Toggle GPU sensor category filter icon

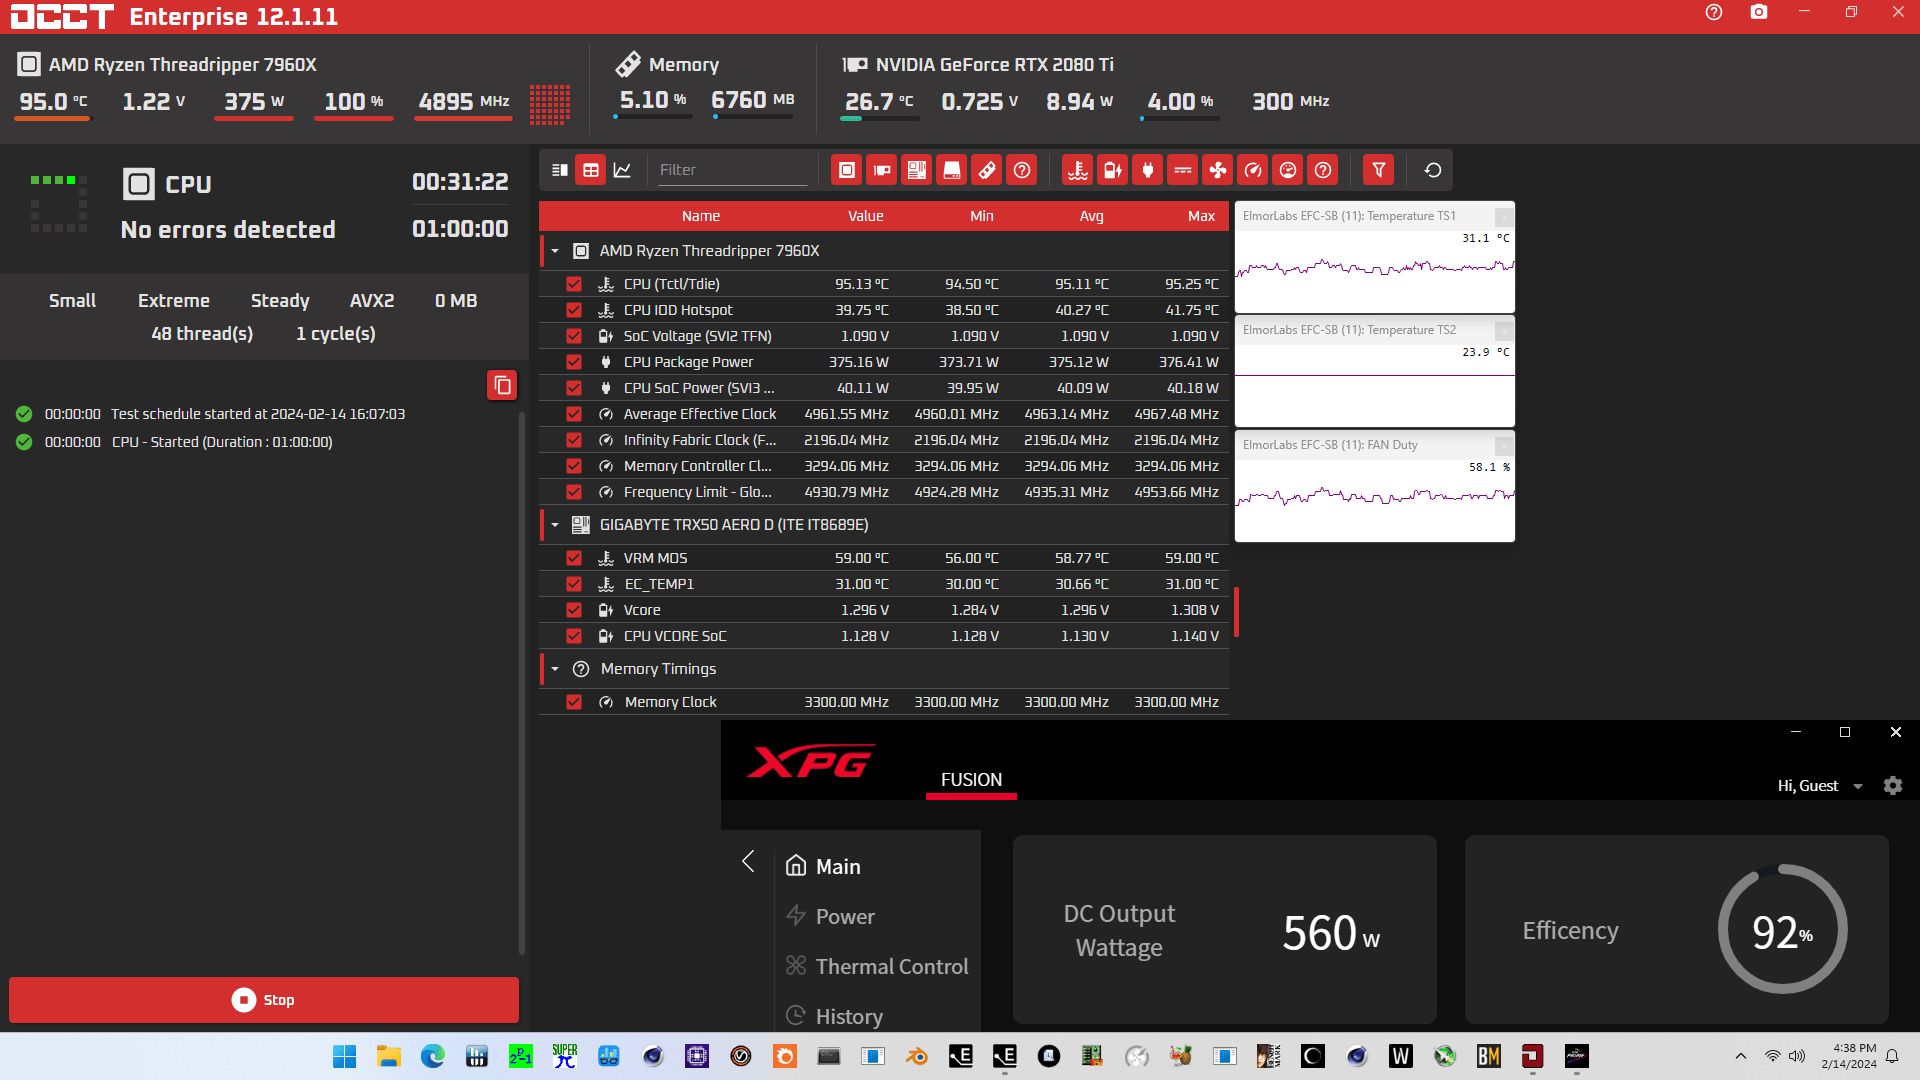coord(882,170)
